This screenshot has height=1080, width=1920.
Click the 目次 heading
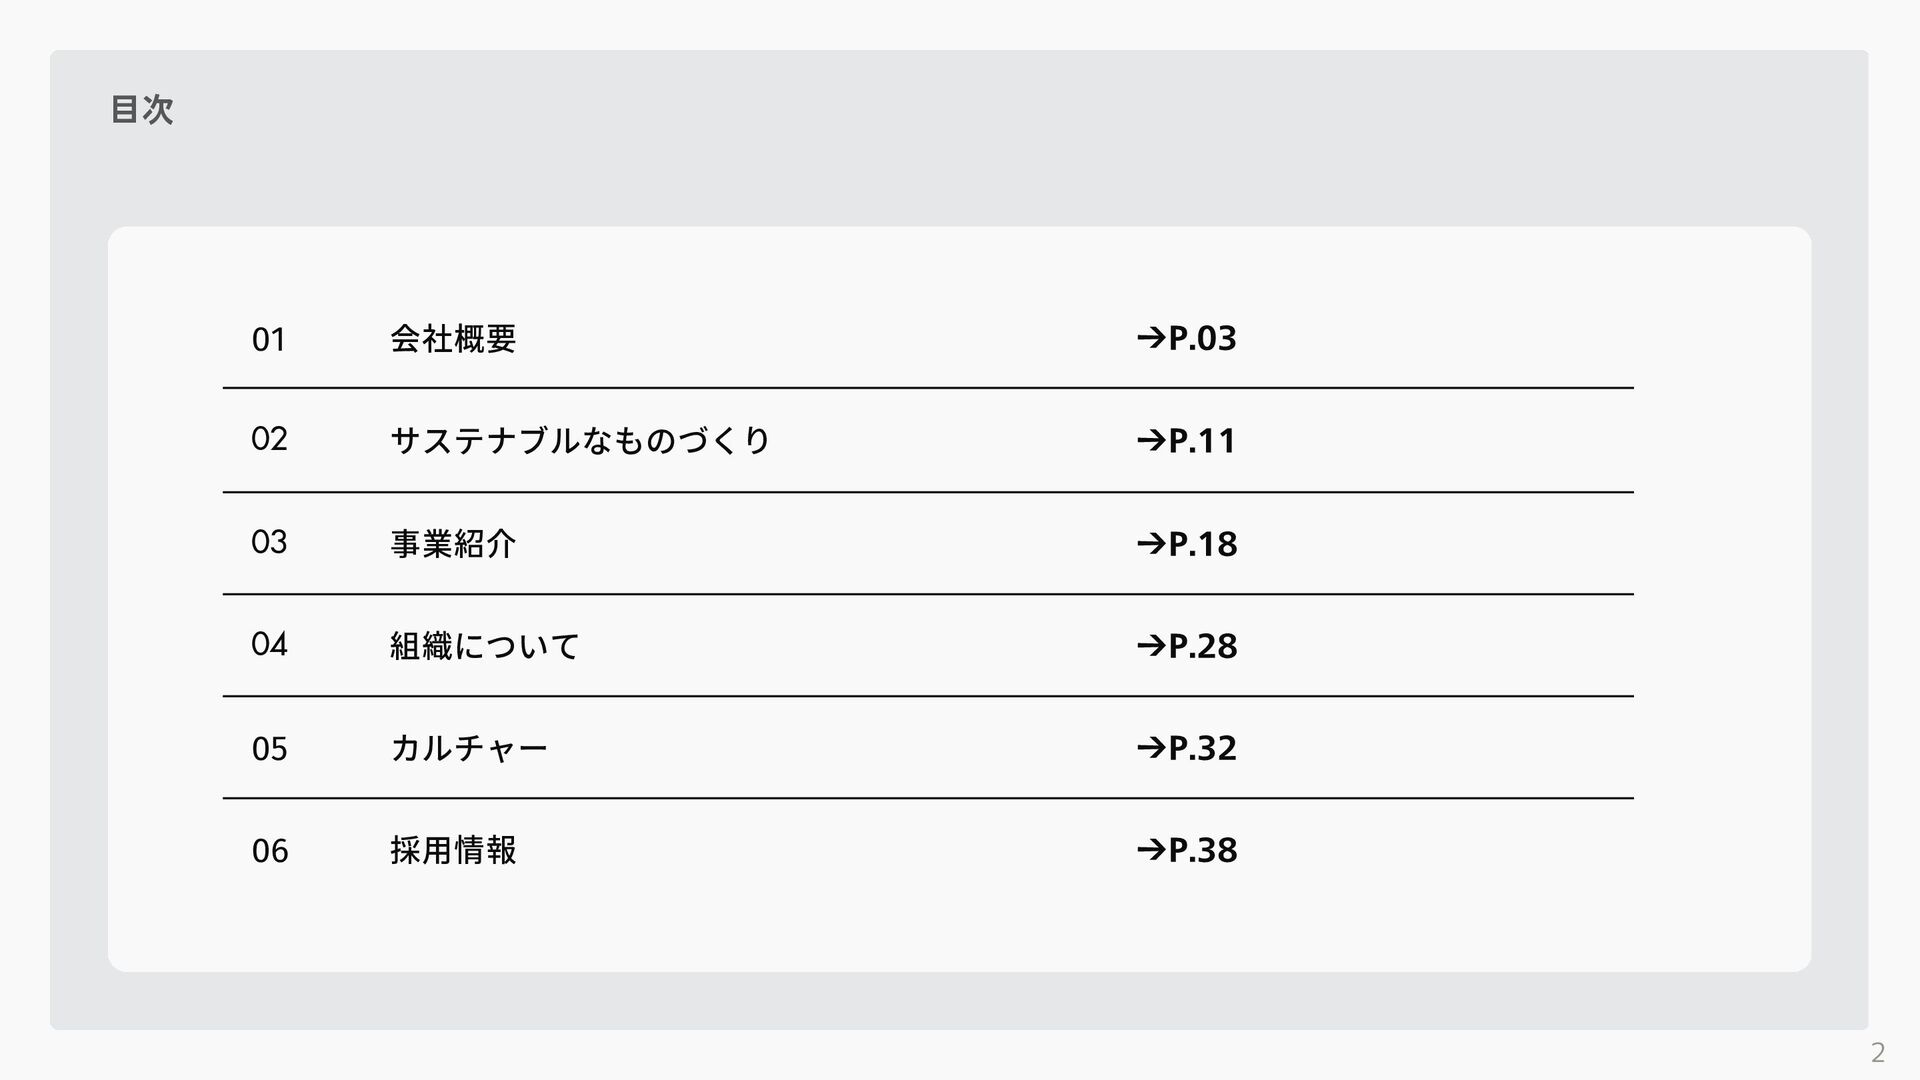click(142, 109)
